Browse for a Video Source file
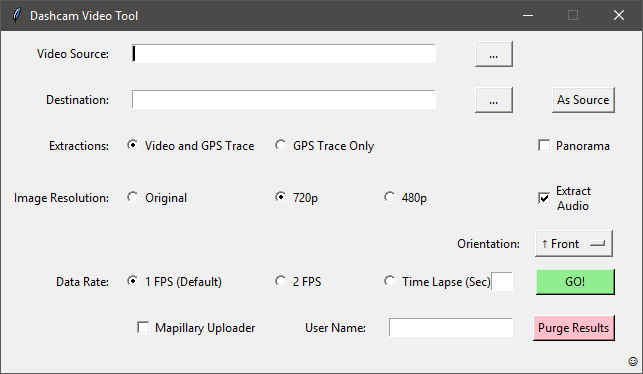Image resolution: width=643 pixels, height=374 pixels. click(x=494, y=54)
